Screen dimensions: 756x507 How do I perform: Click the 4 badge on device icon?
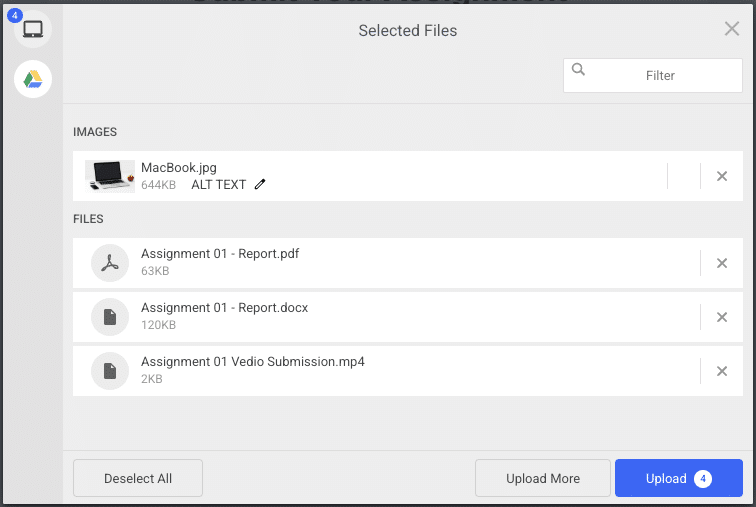coord(15,15)
